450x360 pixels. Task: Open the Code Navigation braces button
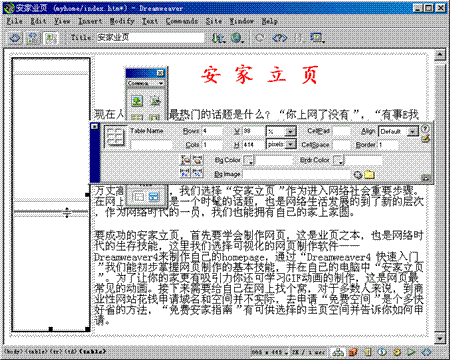(299, 38)
